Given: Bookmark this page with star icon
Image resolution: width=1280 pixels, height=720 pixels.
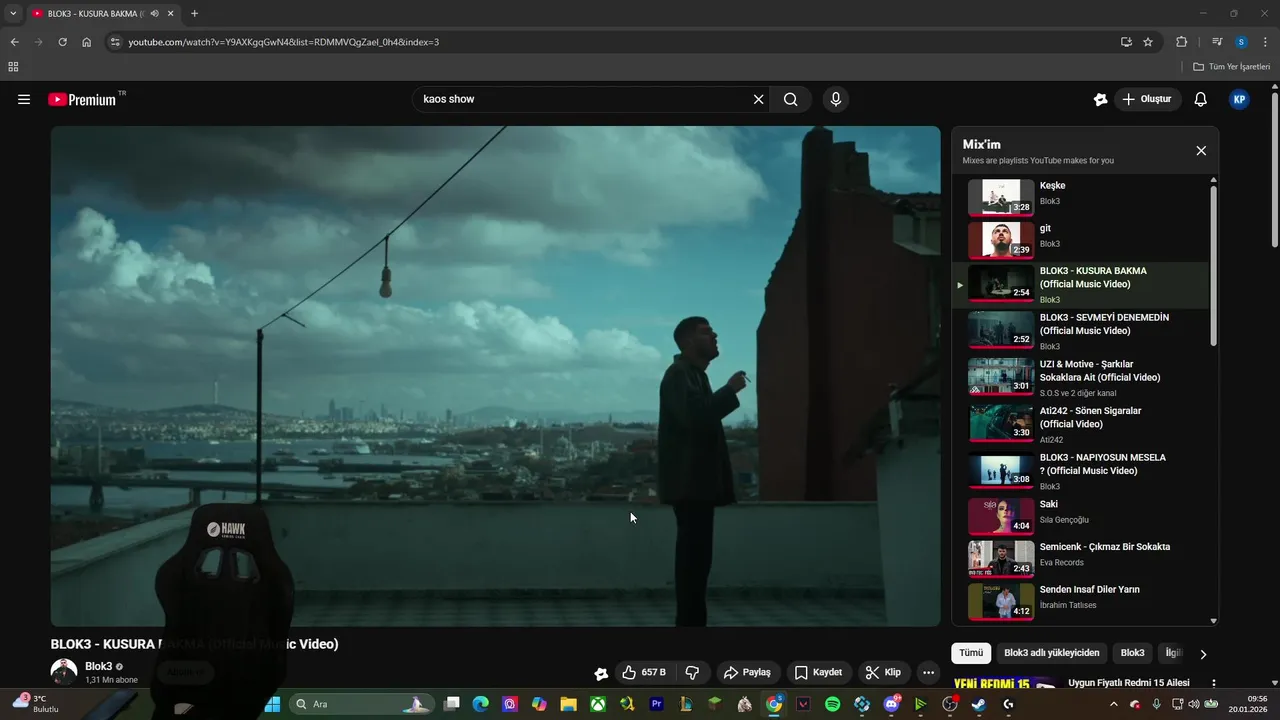Looking at the screenshot, I should click(x=1148, y=42).
